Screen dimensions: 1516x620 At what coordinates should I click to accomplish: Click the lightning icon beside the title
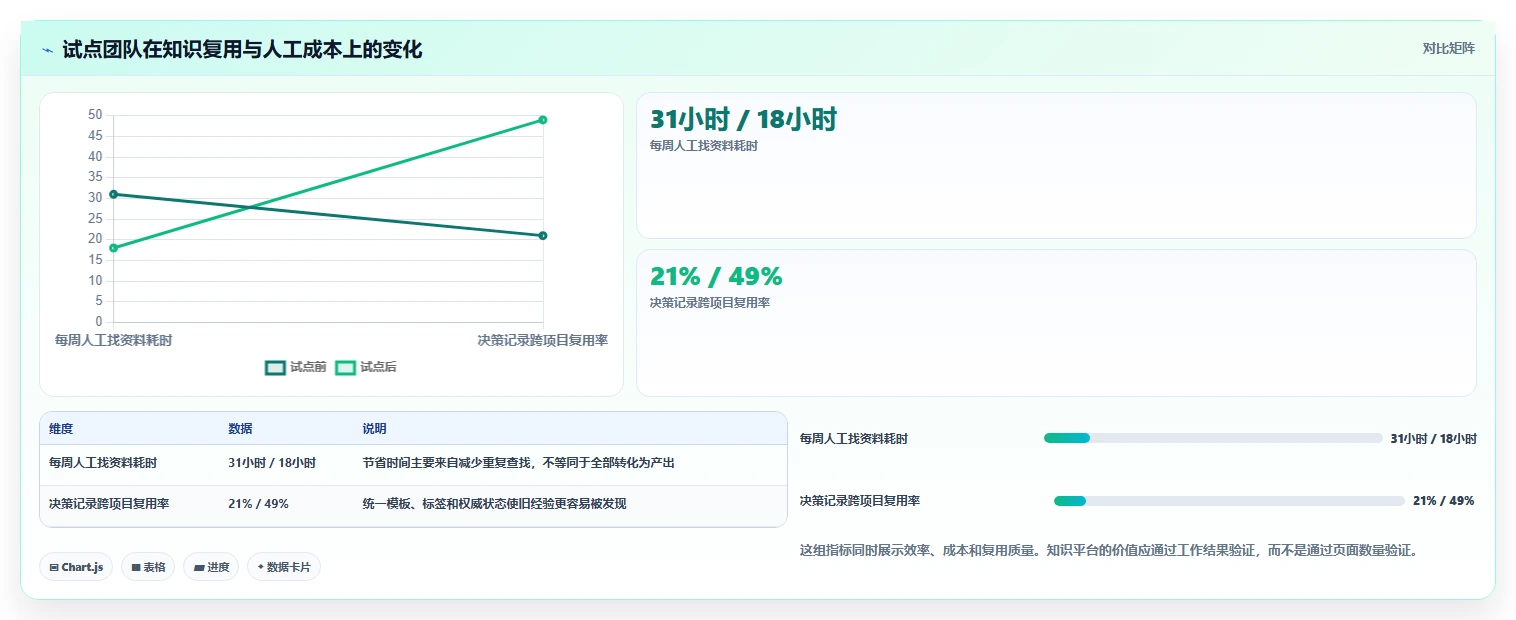pyautogui.click(x=48, y=50)
